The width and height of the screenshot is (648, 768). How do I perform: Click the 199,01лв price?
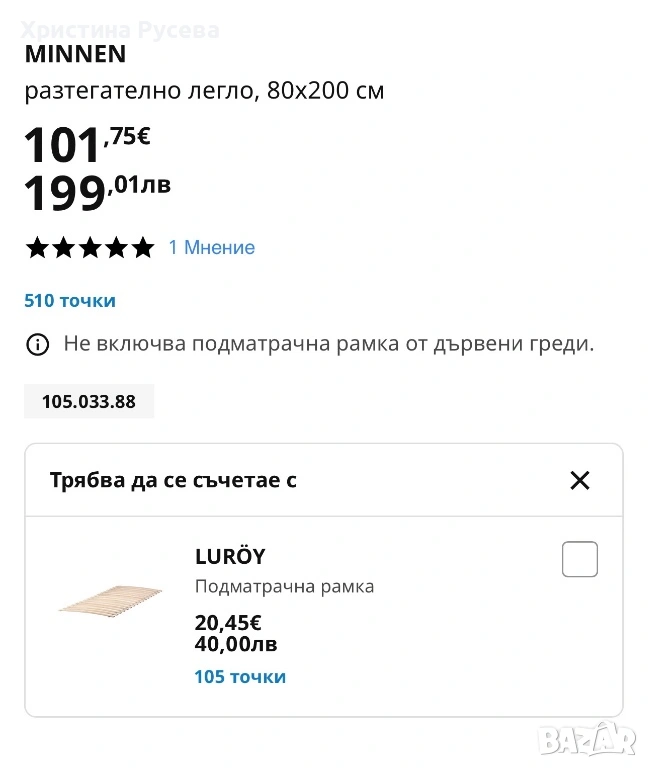(97, 191)
